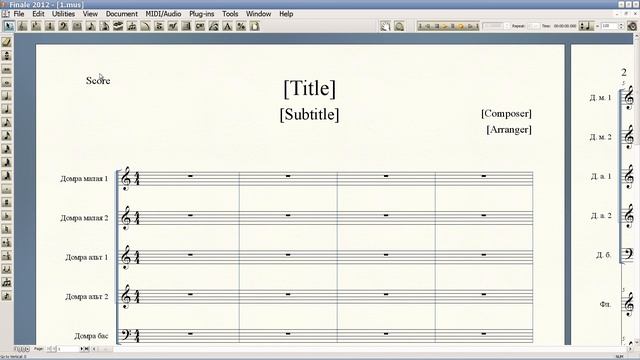Open playback settings speaker icon
Viewport: 640px width, 360px height.
[x=632, y=26]
